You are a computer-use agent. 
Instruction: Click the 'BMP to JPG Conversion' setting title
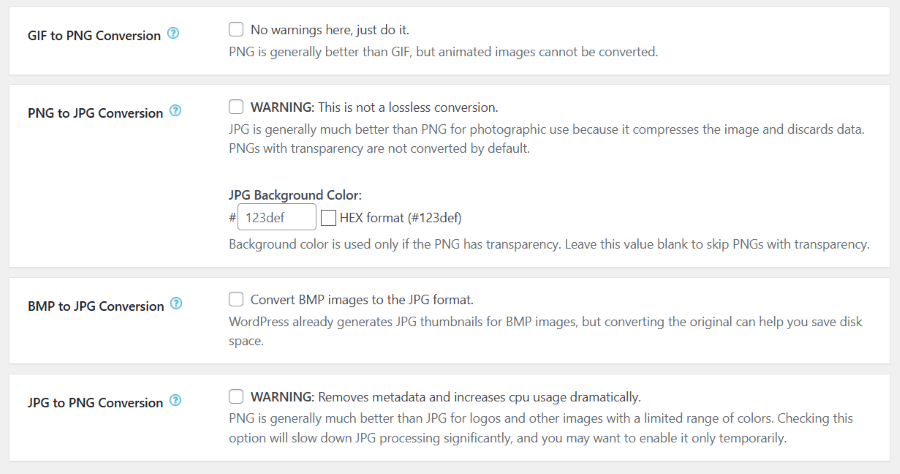pyautogui.click(x=96, y=306)
